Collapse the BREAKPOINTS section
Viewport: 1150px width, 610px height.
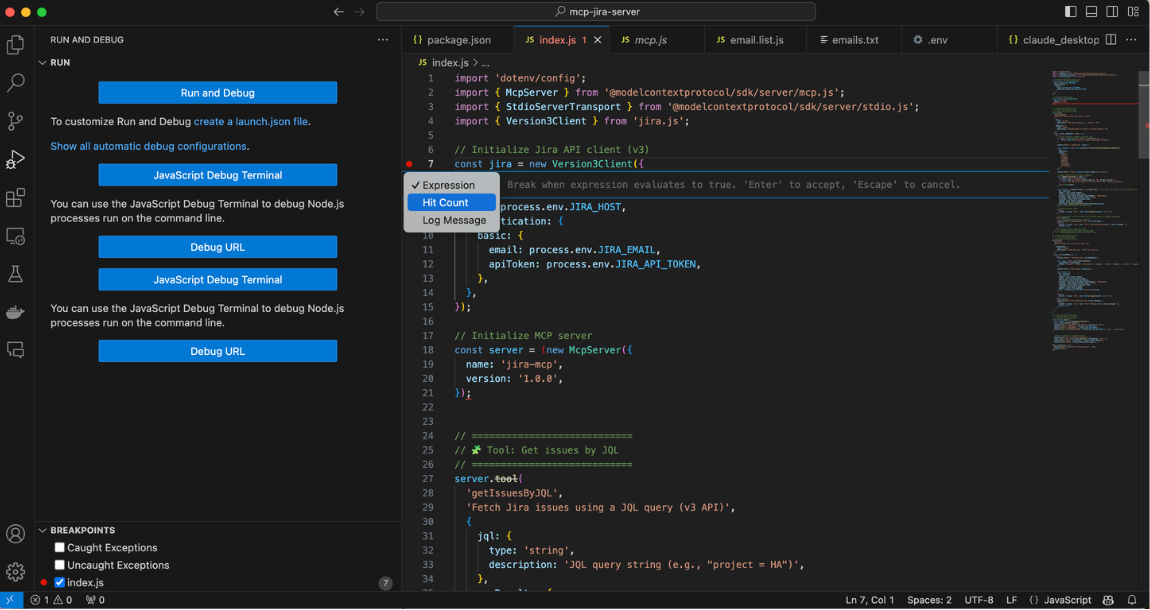tap(43, 530)
